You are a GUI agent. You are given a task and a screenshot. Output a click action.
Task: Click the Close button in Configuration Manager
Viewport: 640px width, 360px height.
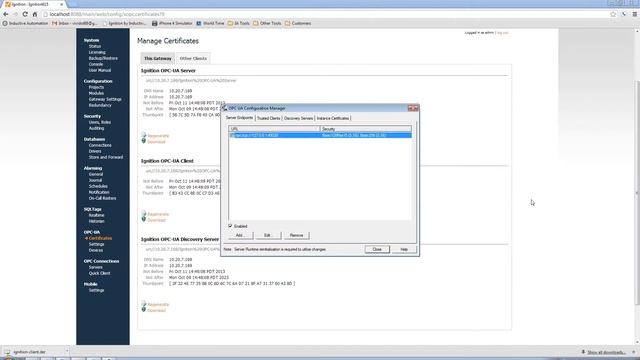click(x=377, y=249)
